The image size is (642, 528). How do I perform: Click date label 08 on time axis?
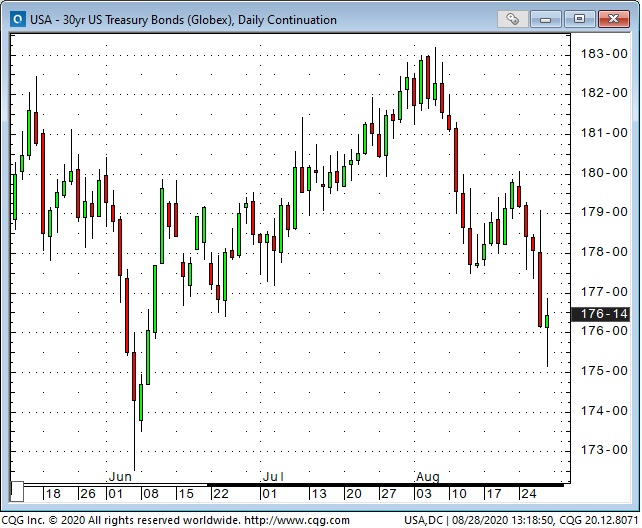[150, 494]
